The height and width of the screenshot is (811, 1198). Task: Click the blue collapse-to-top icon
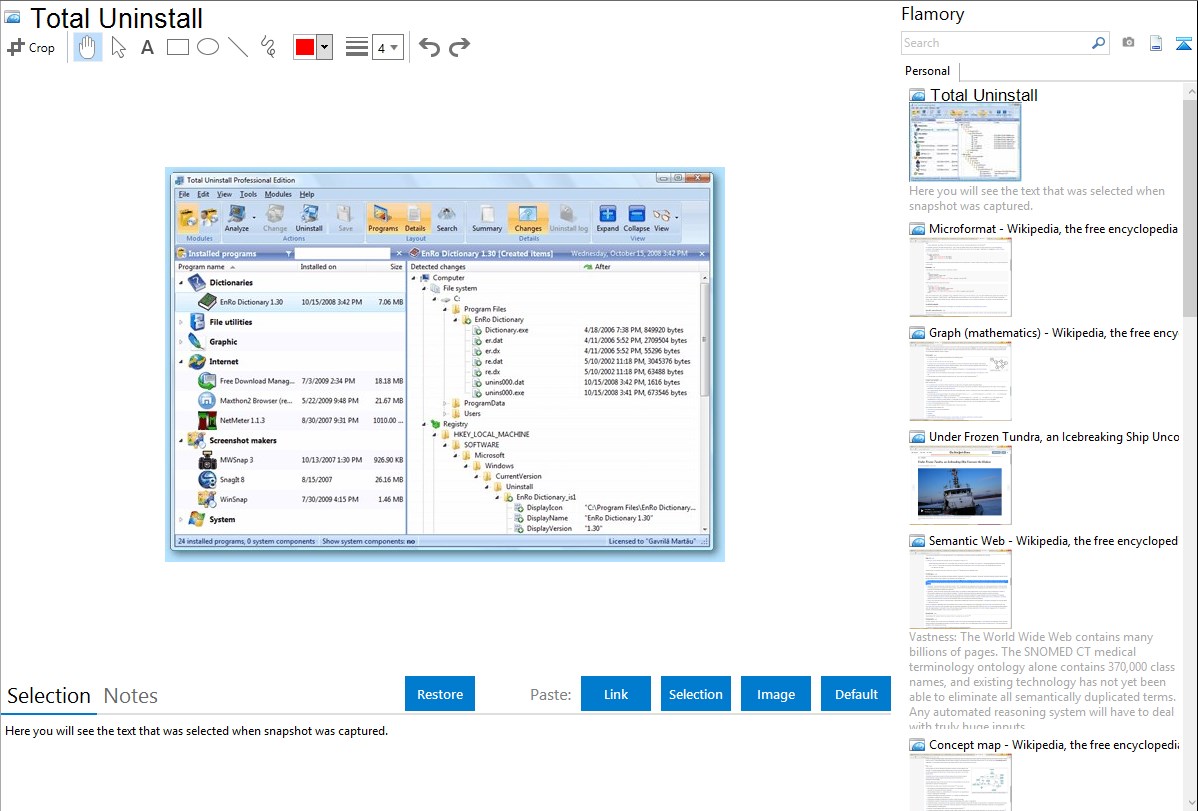coord(1183,43)
